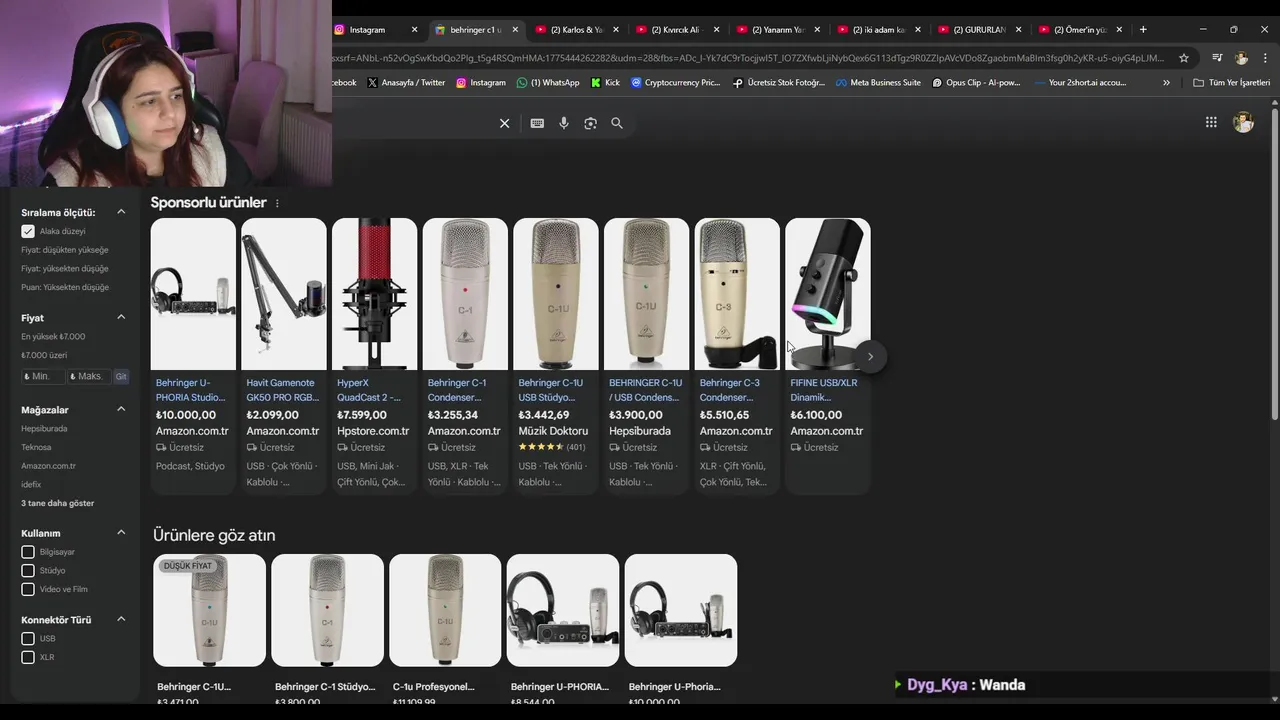Open the (1) WhatsApp bookmark

click(x=548, y=83)
